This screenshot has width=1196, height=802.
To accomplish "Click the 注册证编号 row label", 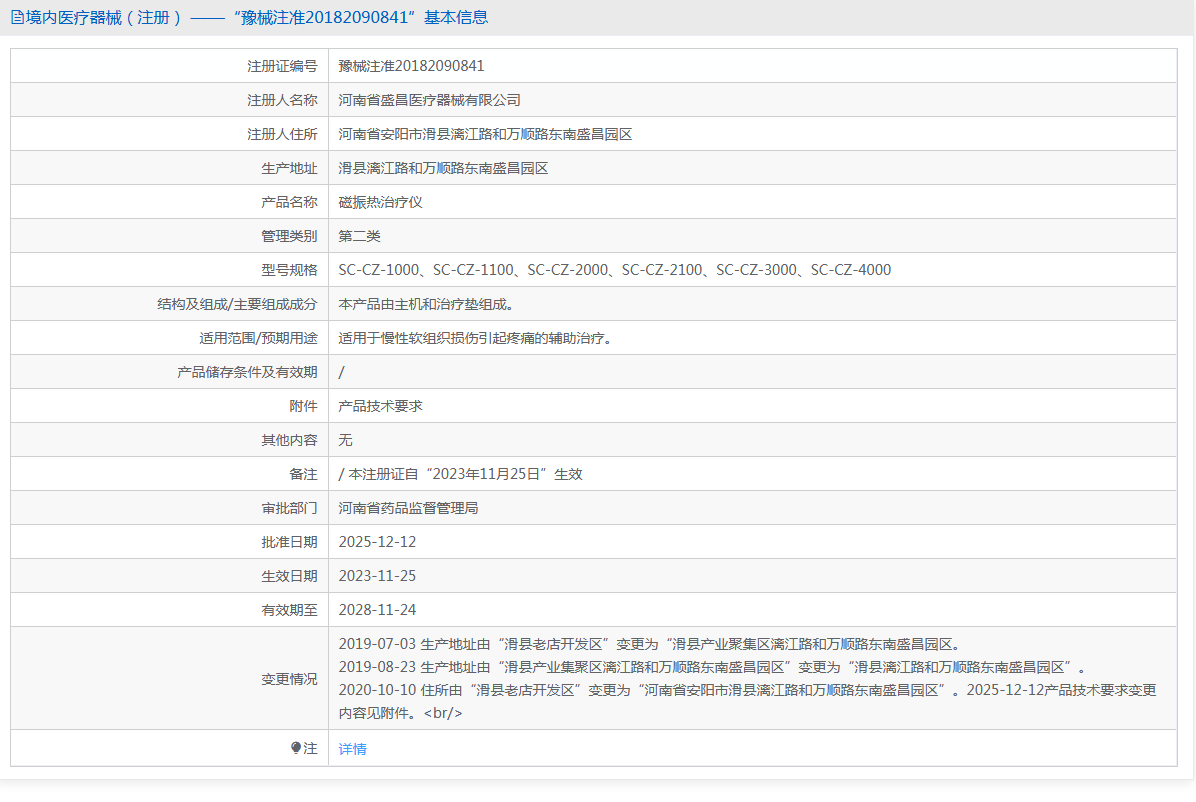I will 282,66.
